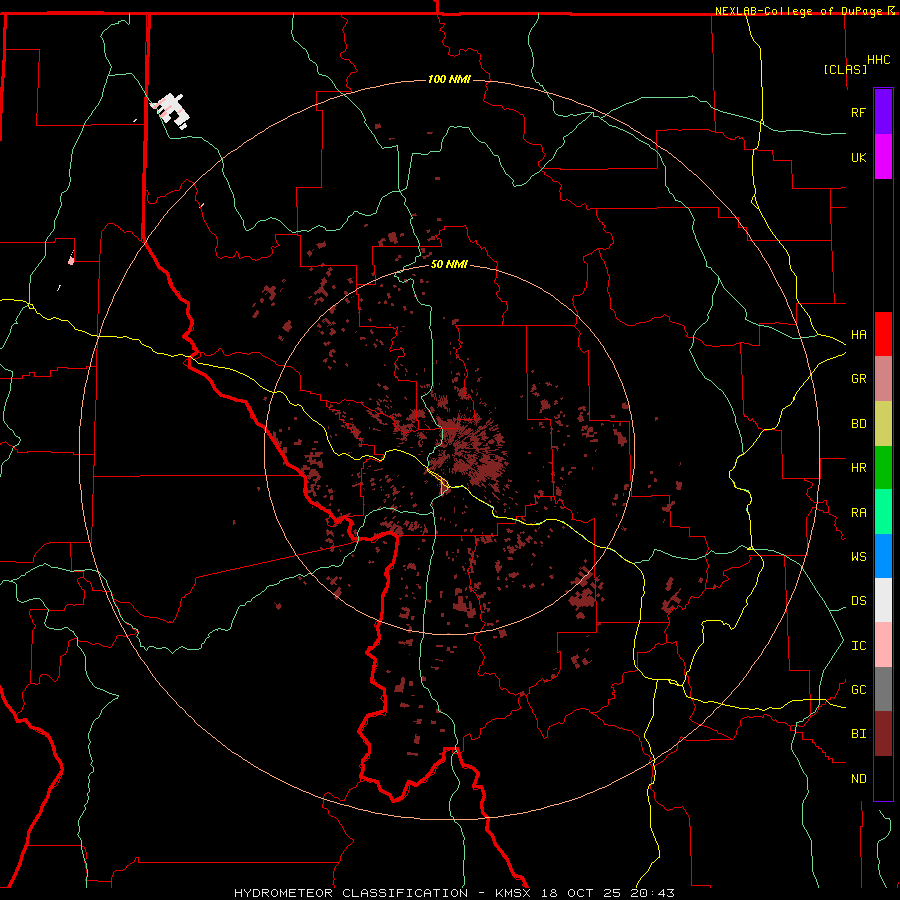Image resolution: width=900 pixels, height=900 pixels.
Task: Click the WS legend label
Action: (858, 557)
